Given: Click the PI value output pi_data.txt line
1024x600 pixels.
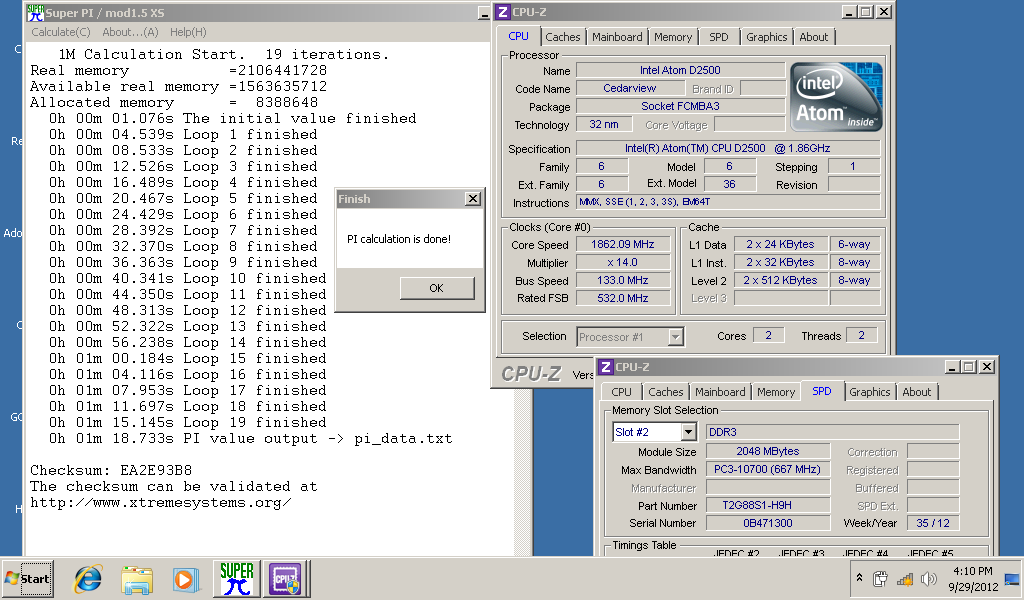Looking at the screenshot, I should tap(251, 439).
